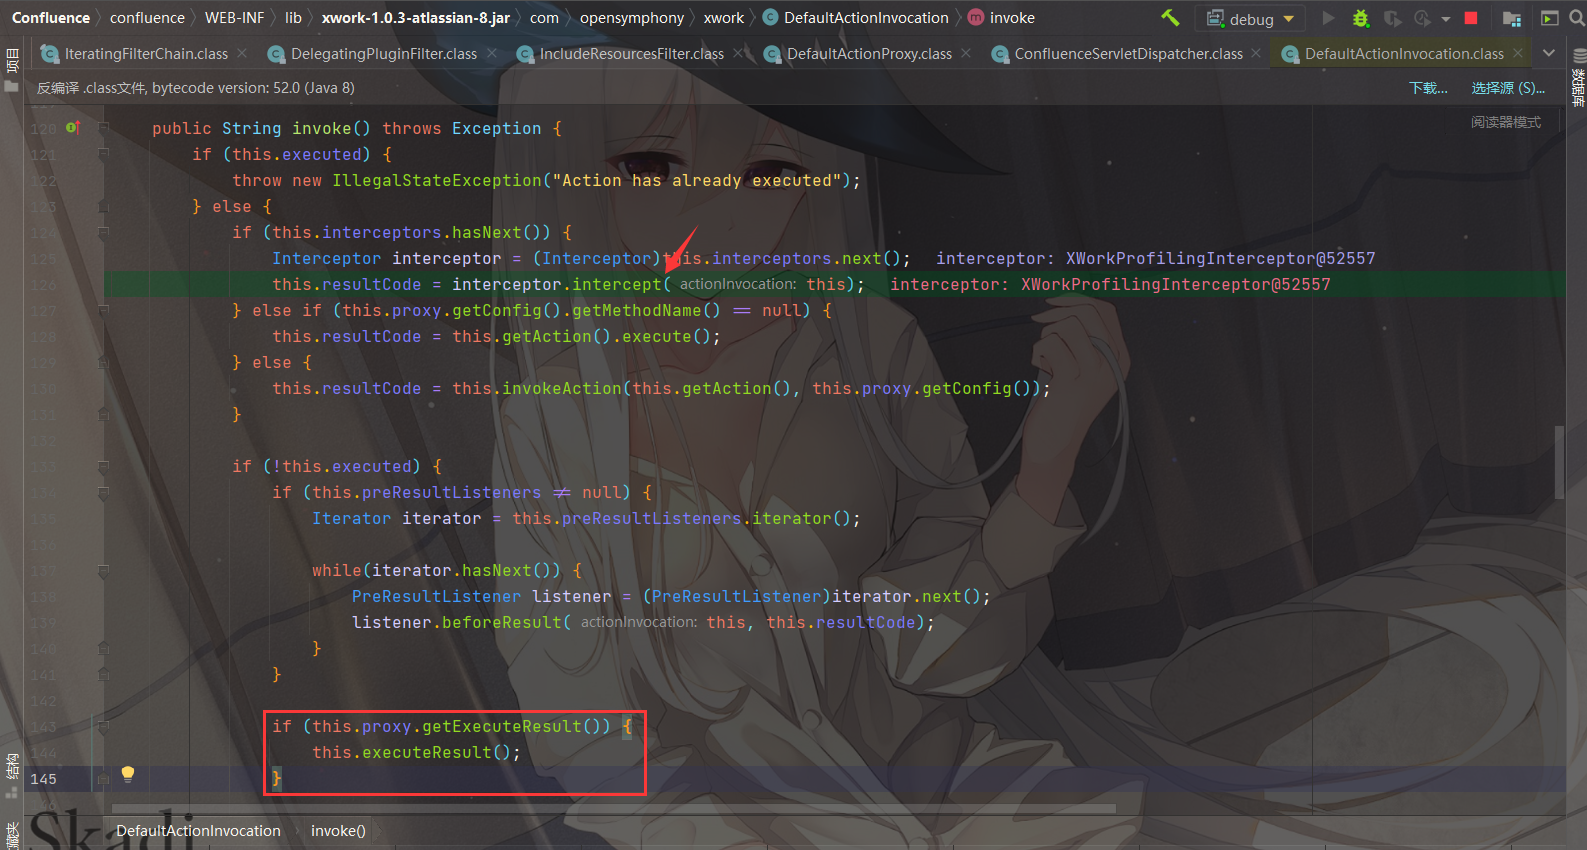Click the red Stop button
Image resolution: width=1587 pixels, height=850 pixels.
click(x=1471, y=18)
